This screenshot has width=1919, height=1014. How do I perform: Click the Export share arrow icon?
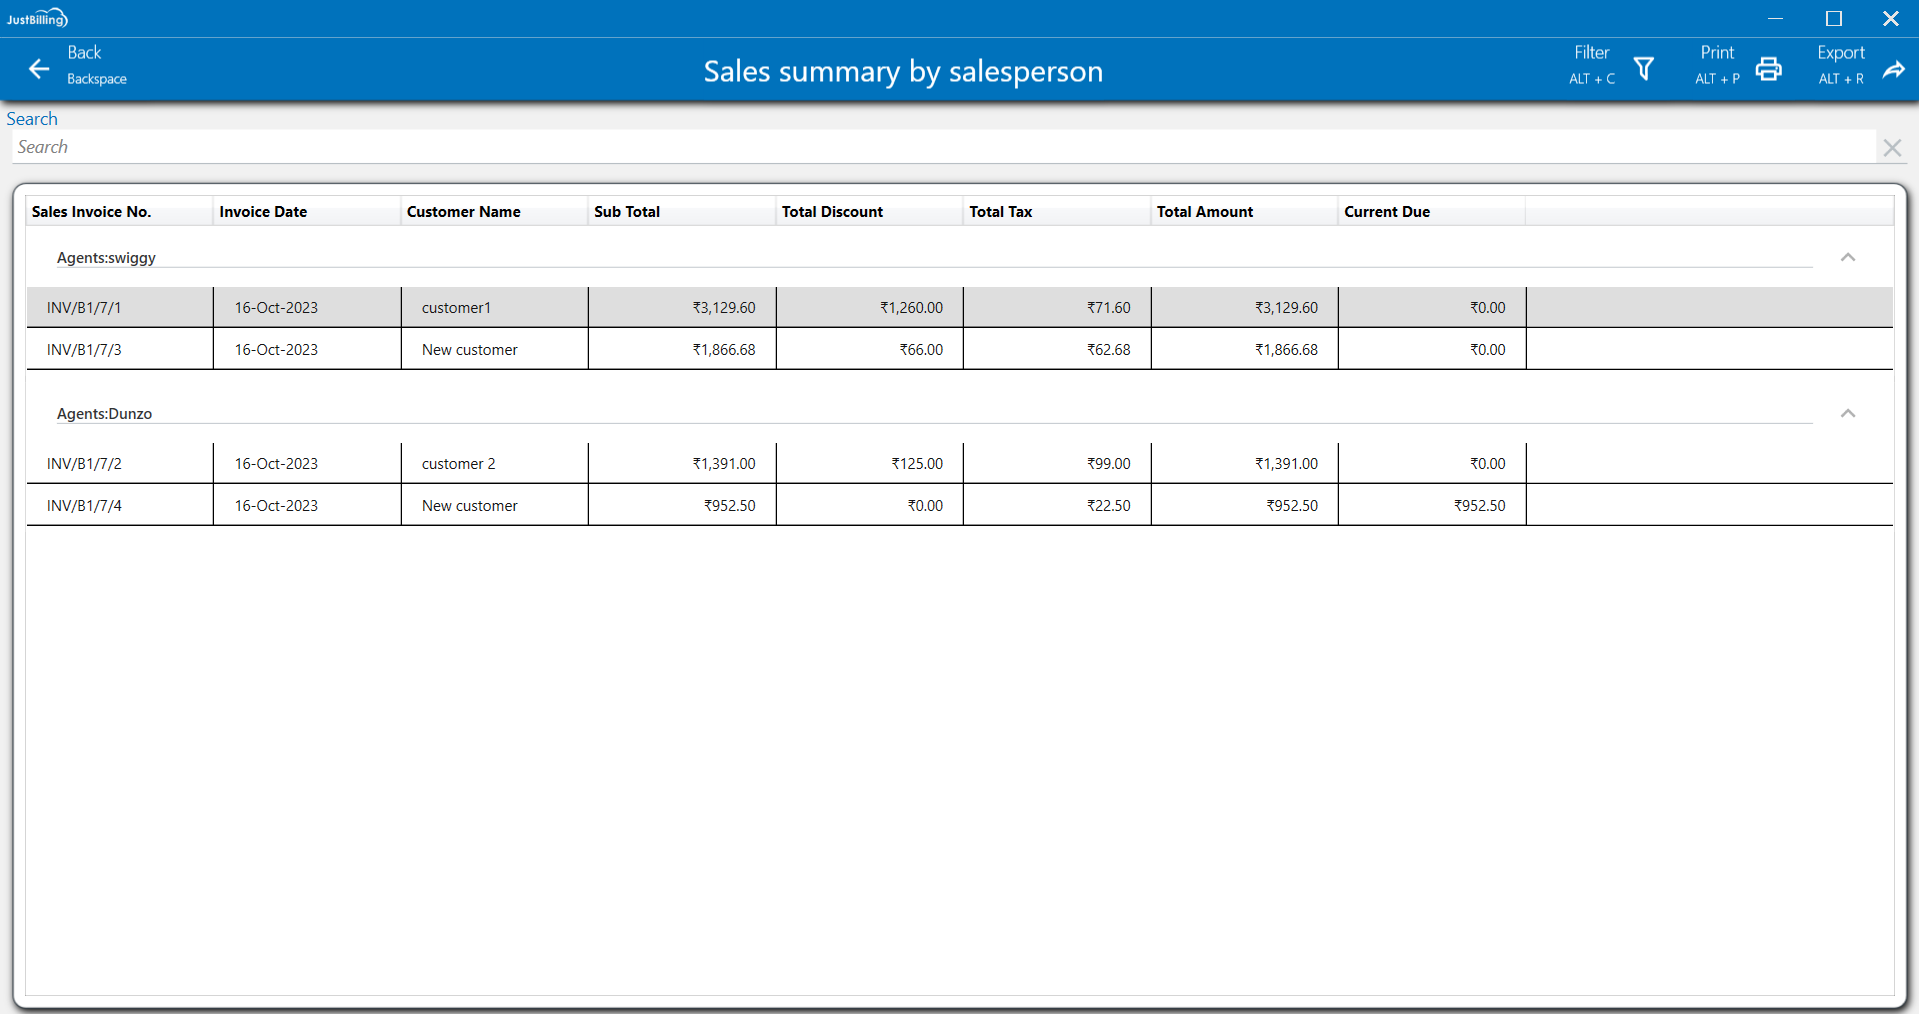coord(1893,69)
